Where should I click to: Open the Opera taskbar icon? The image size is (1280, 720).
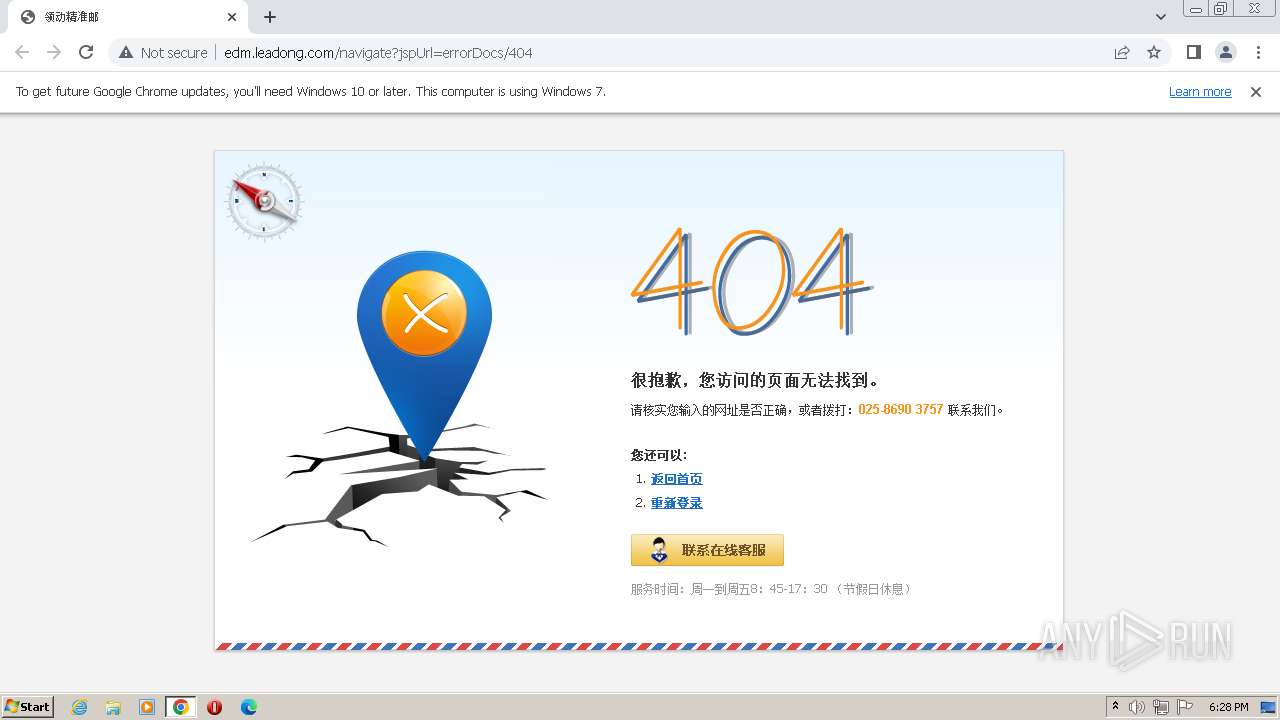point(214,707)
